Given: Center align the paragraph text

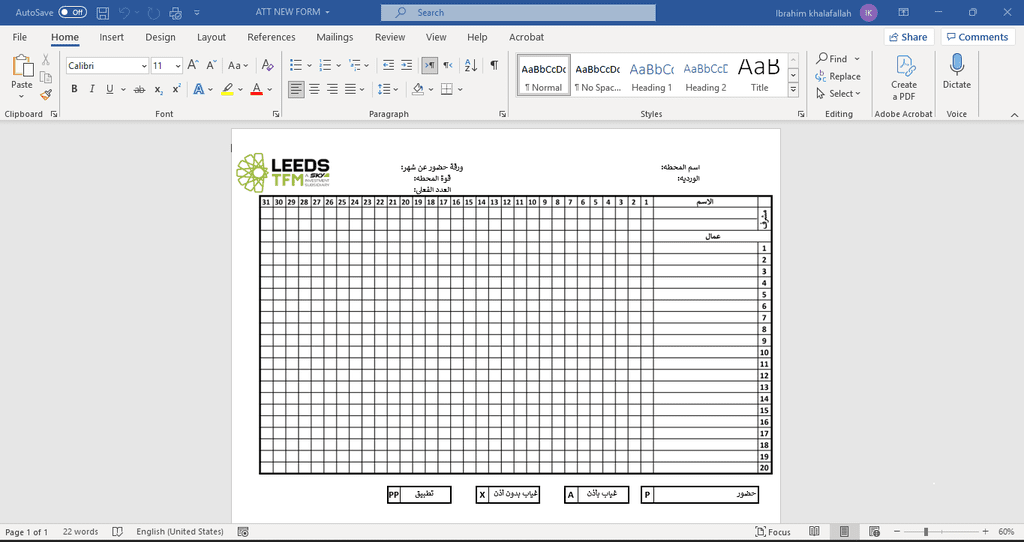Looking at the screenshot, I should pos(315,89).
